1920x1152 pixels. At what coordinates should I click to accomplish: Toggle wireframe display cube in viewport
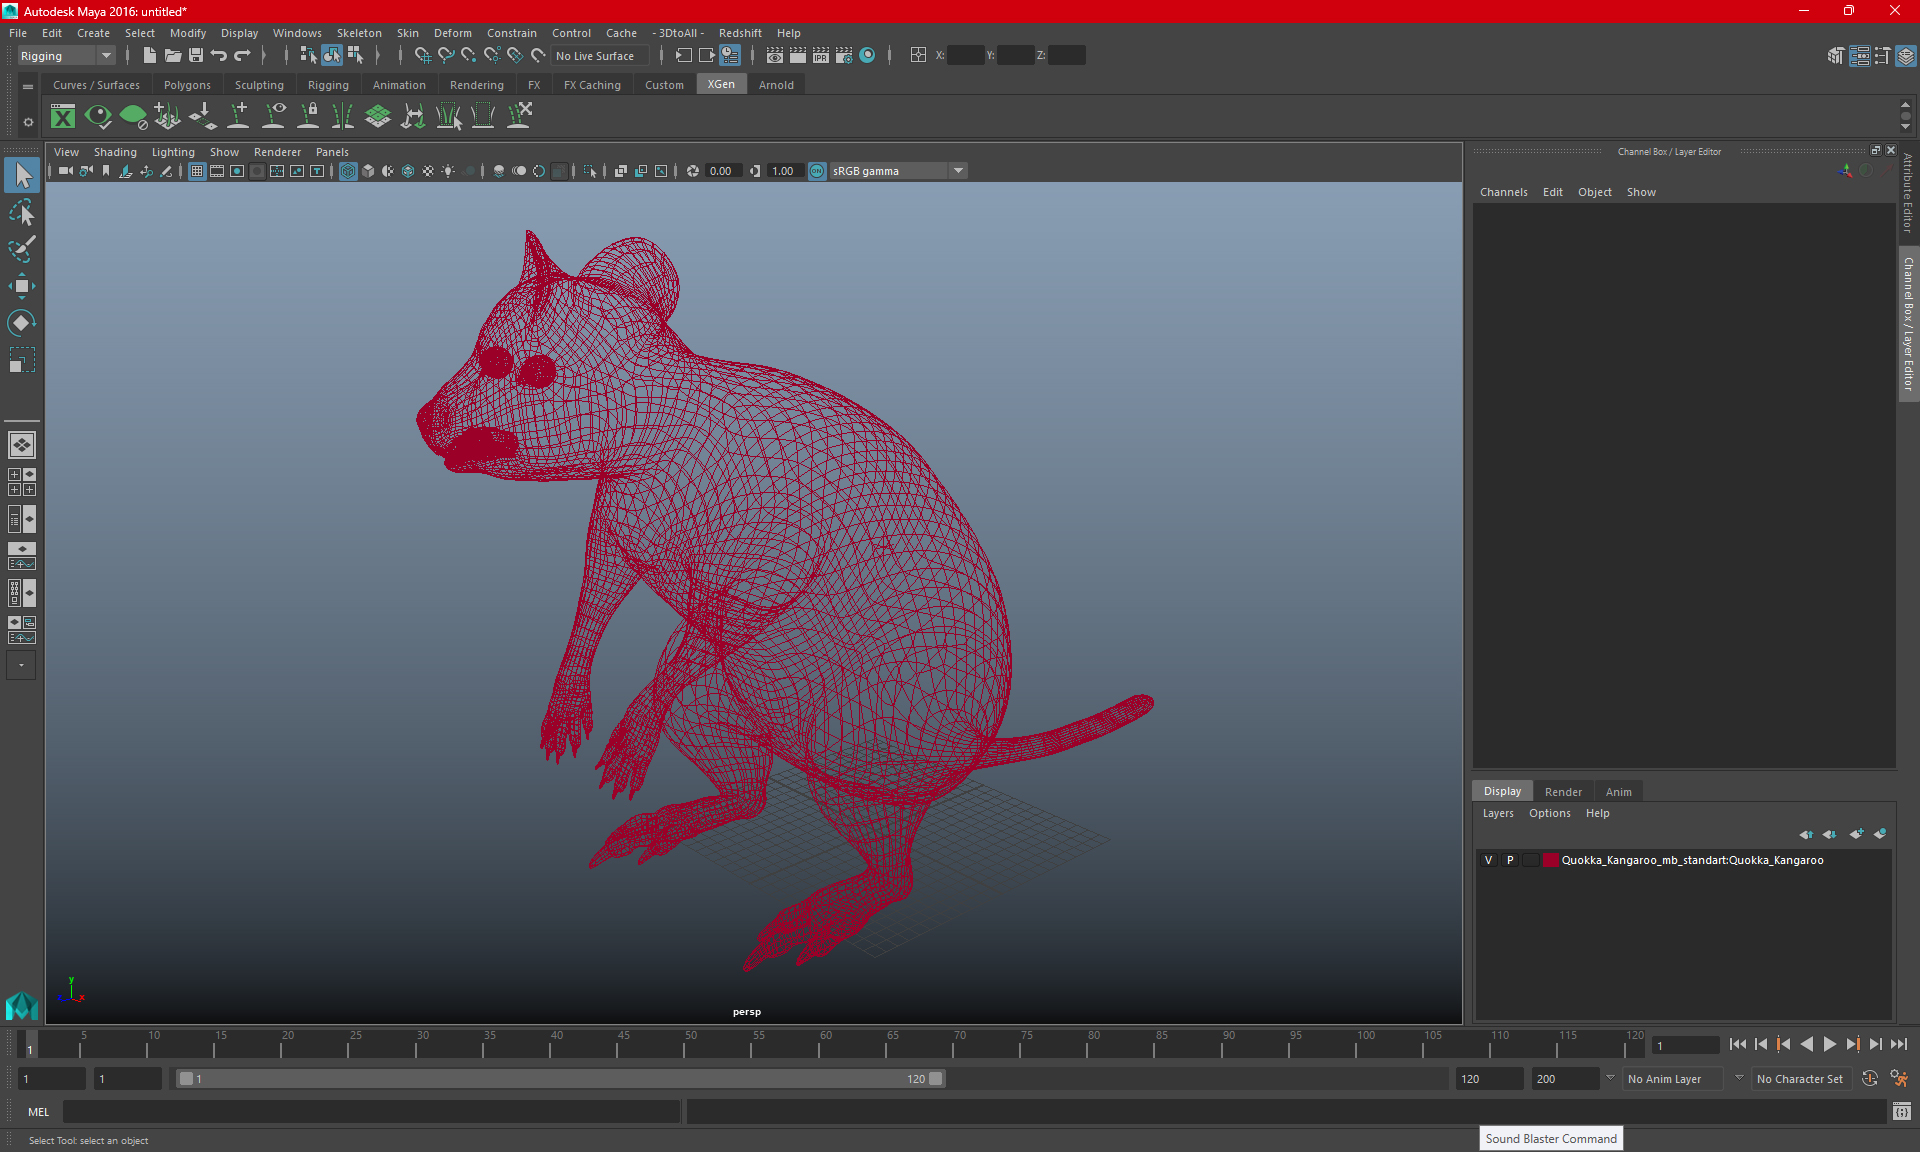click(348, 171)
